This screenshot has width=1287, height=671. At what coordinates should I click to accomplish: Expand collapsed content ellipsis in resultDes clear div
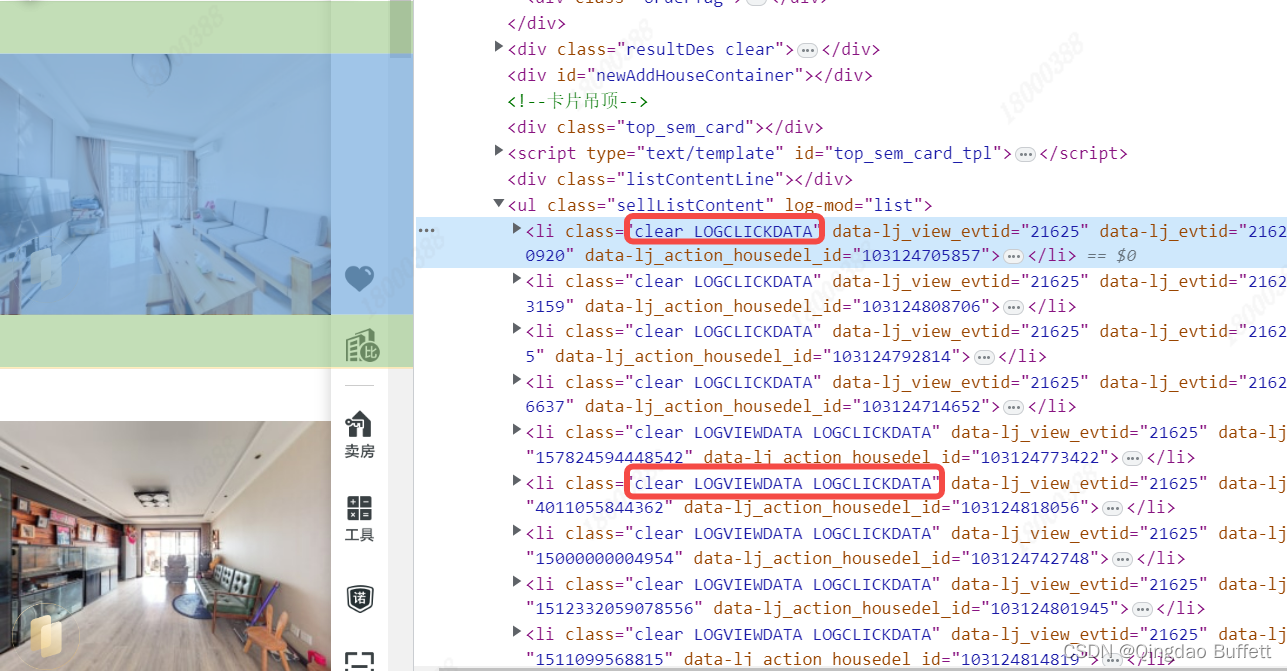pos(808,50)
